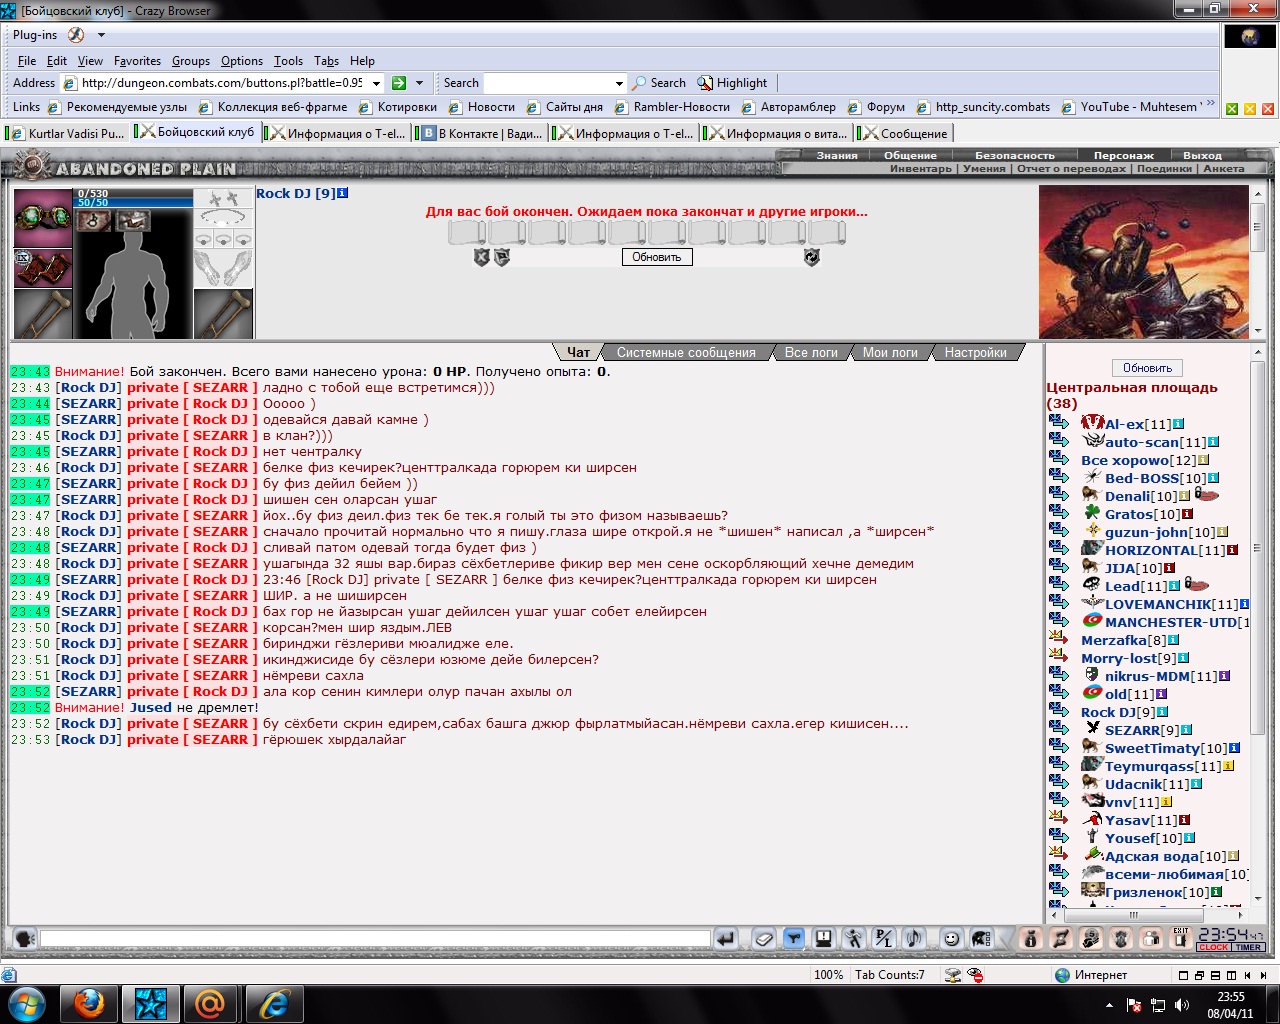Click the info icon next to Rock DJ [9]
Image resolution: width=1280 pixels, height=1024 pixels.
click(343, 193)
